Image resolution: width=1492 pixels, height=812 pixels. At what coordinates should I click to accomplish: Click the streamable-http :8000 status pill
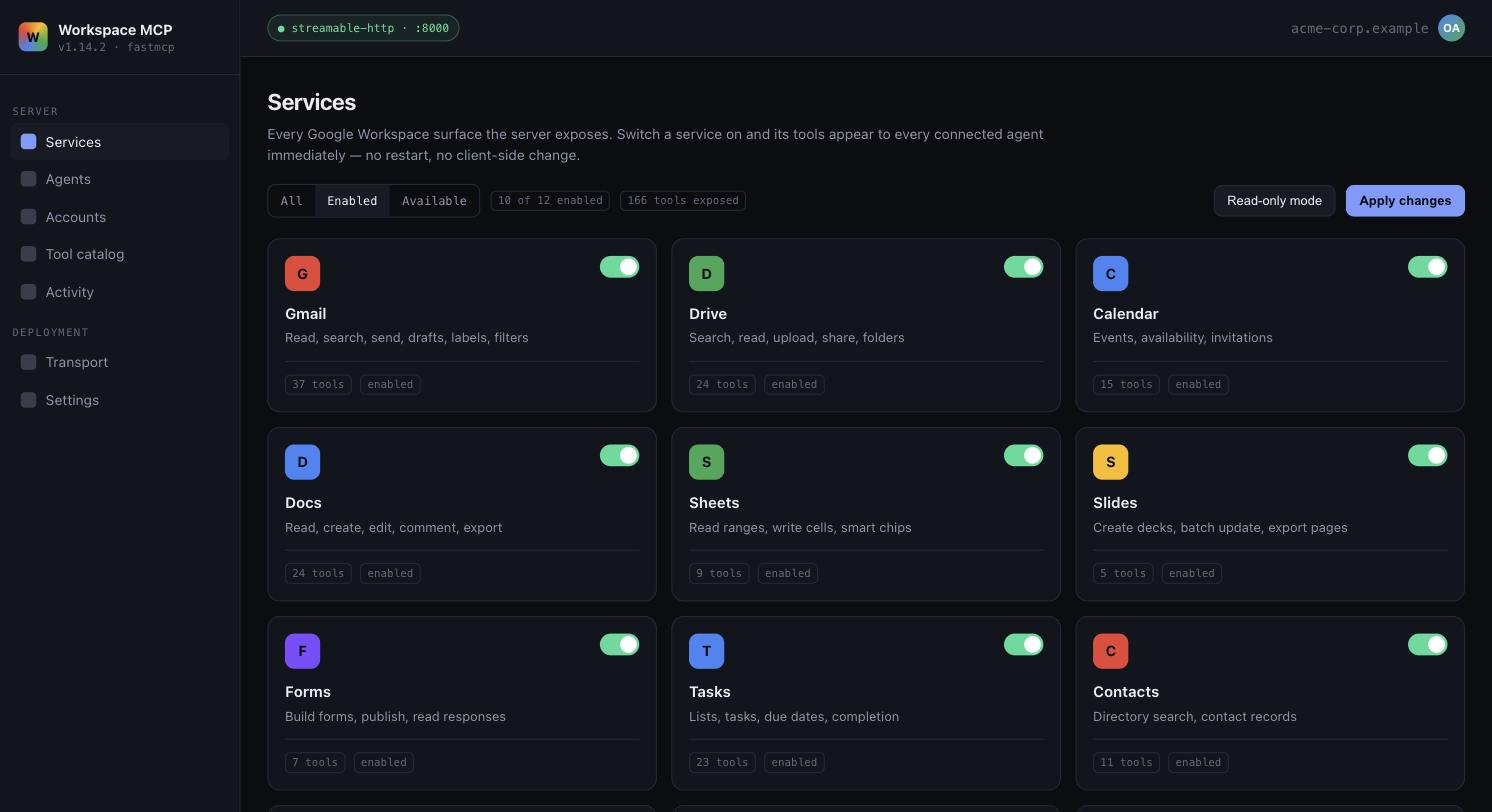coord(363,28)
